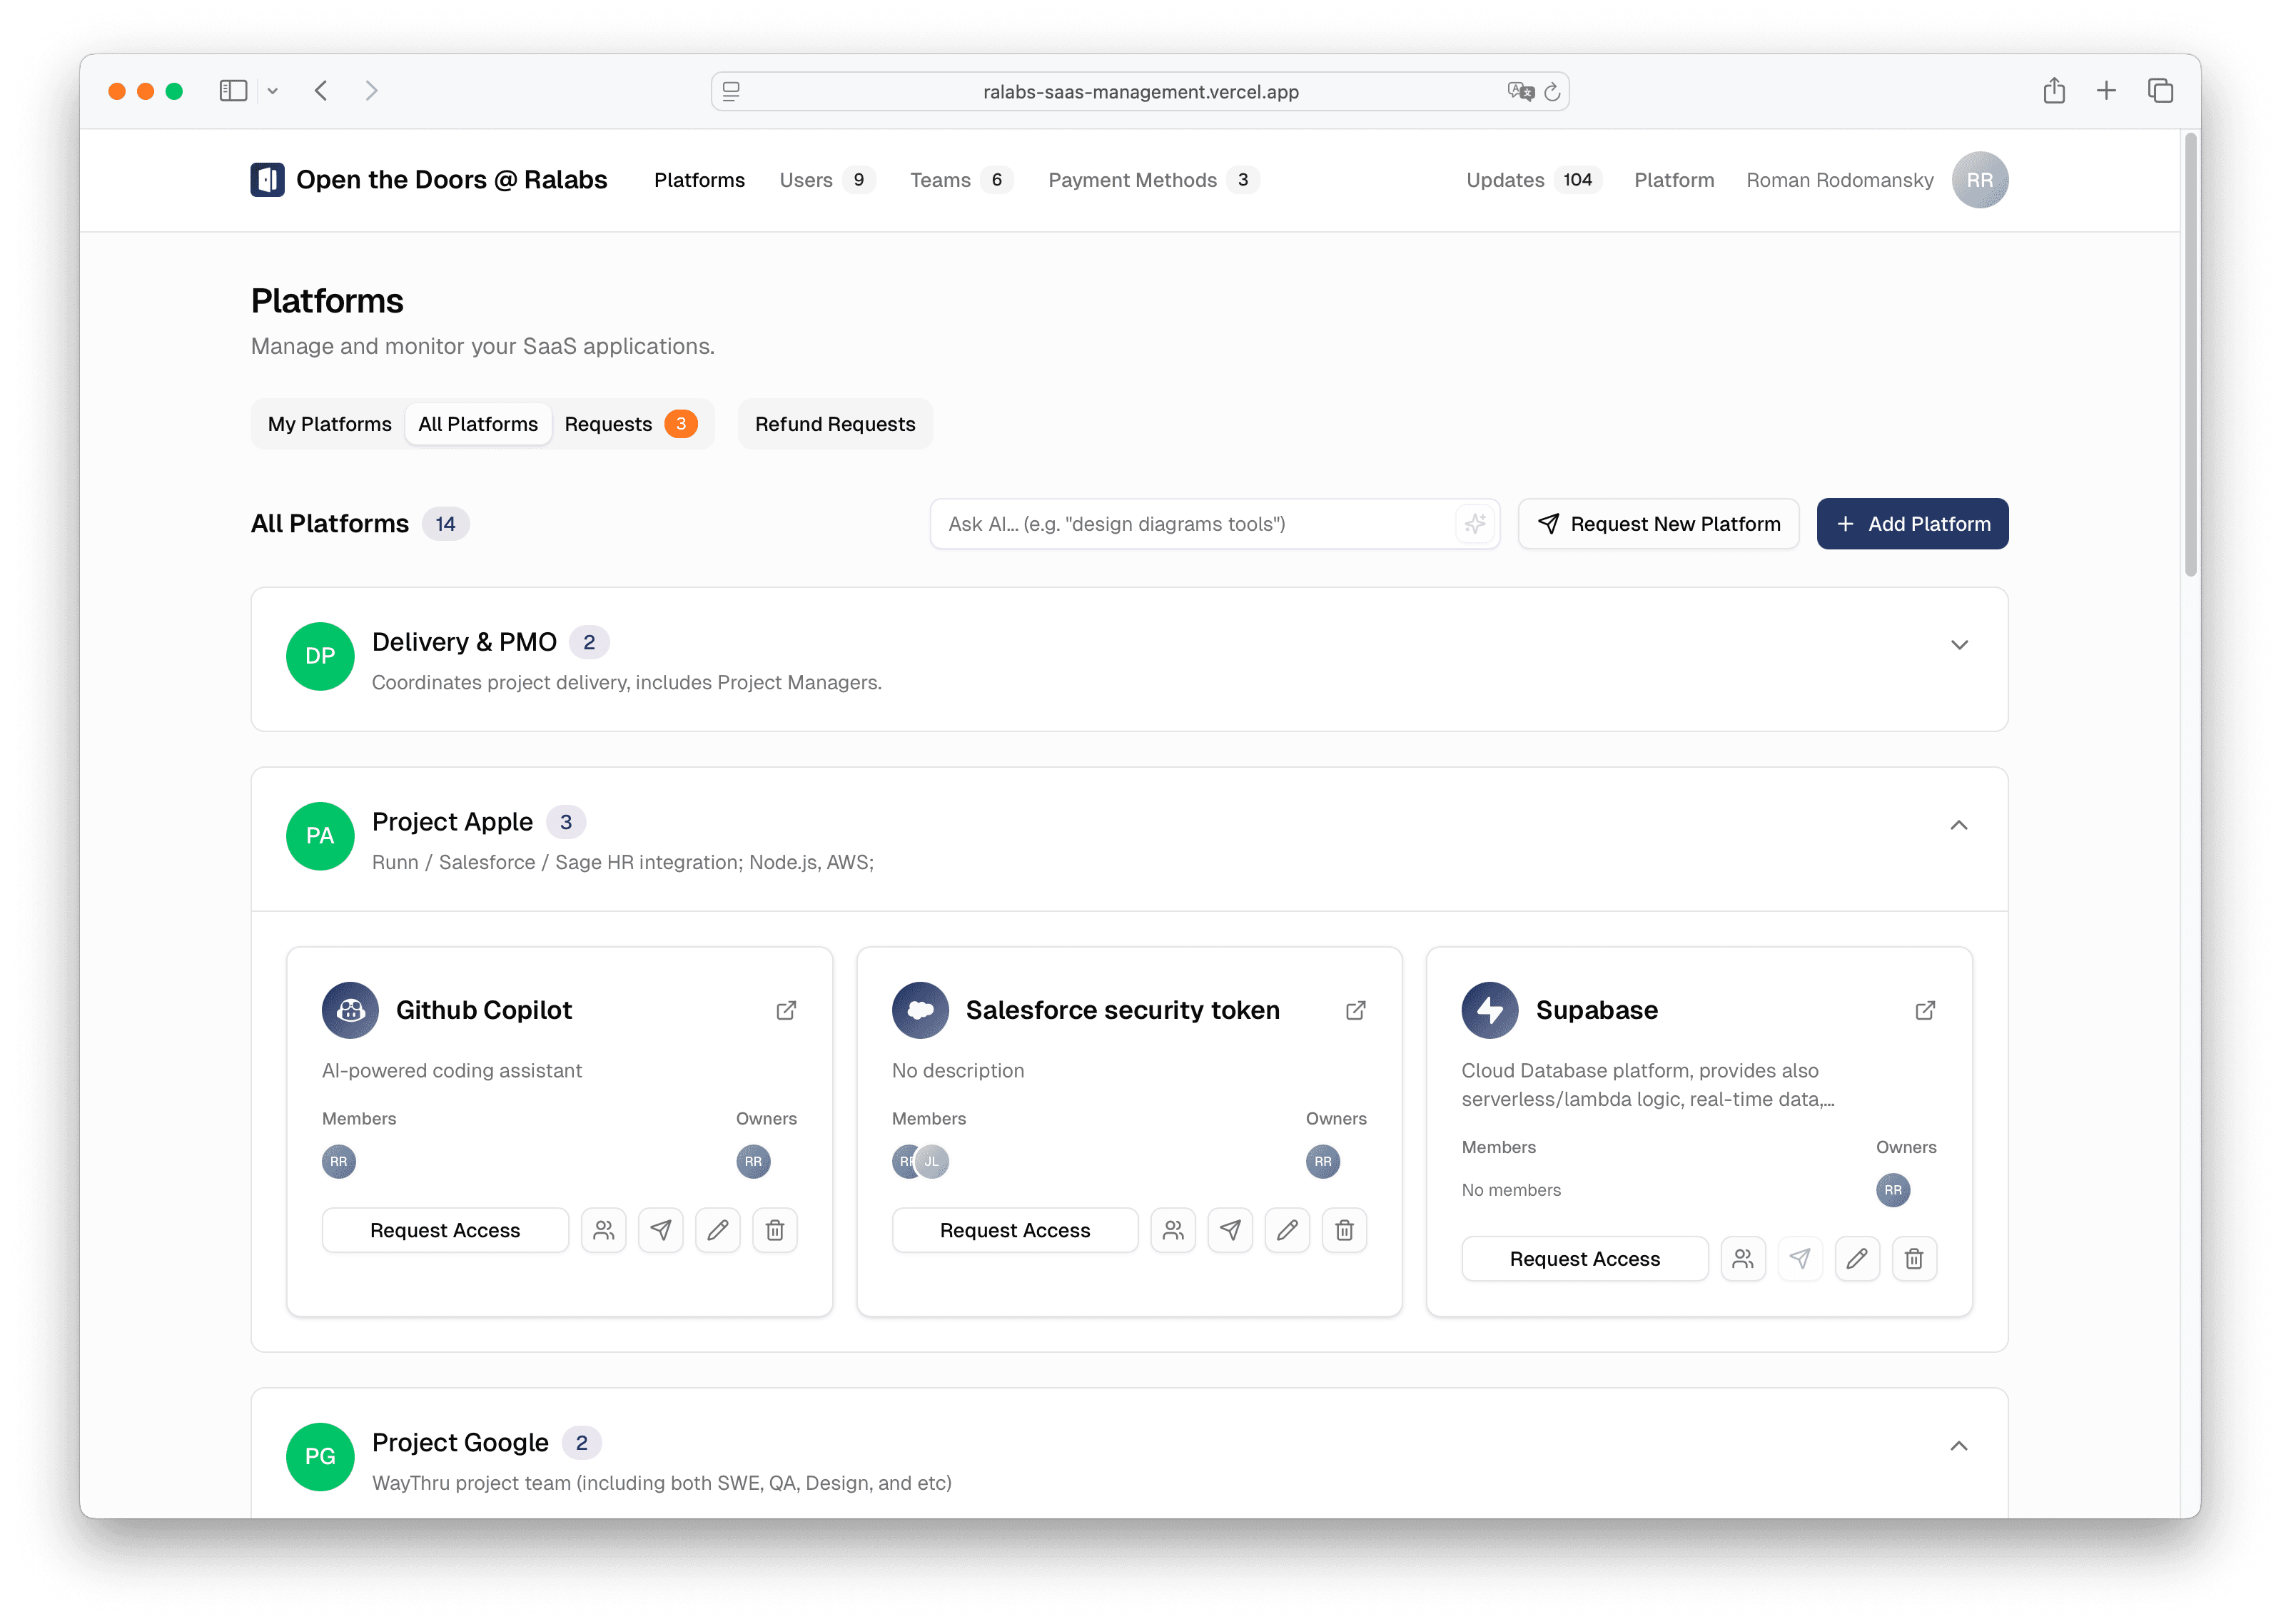Image resolution: width=2281 pixels, height=1624 pixels.
Task: Open the Teams section in the navigation
Action: [940, 180]
